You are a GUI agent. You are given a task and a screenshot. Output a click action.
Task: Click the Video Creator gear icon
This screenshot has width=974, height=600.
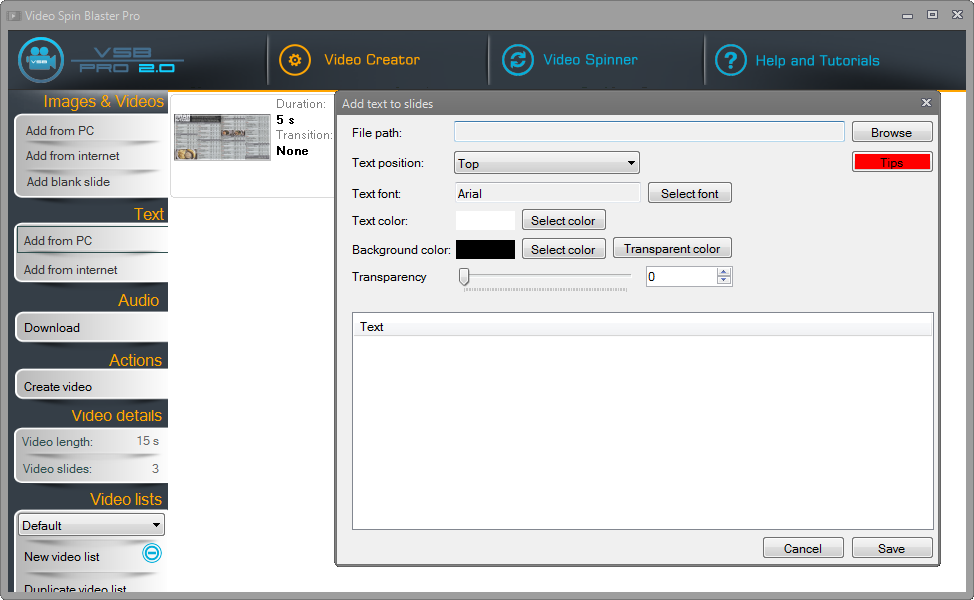pos(295,60)
